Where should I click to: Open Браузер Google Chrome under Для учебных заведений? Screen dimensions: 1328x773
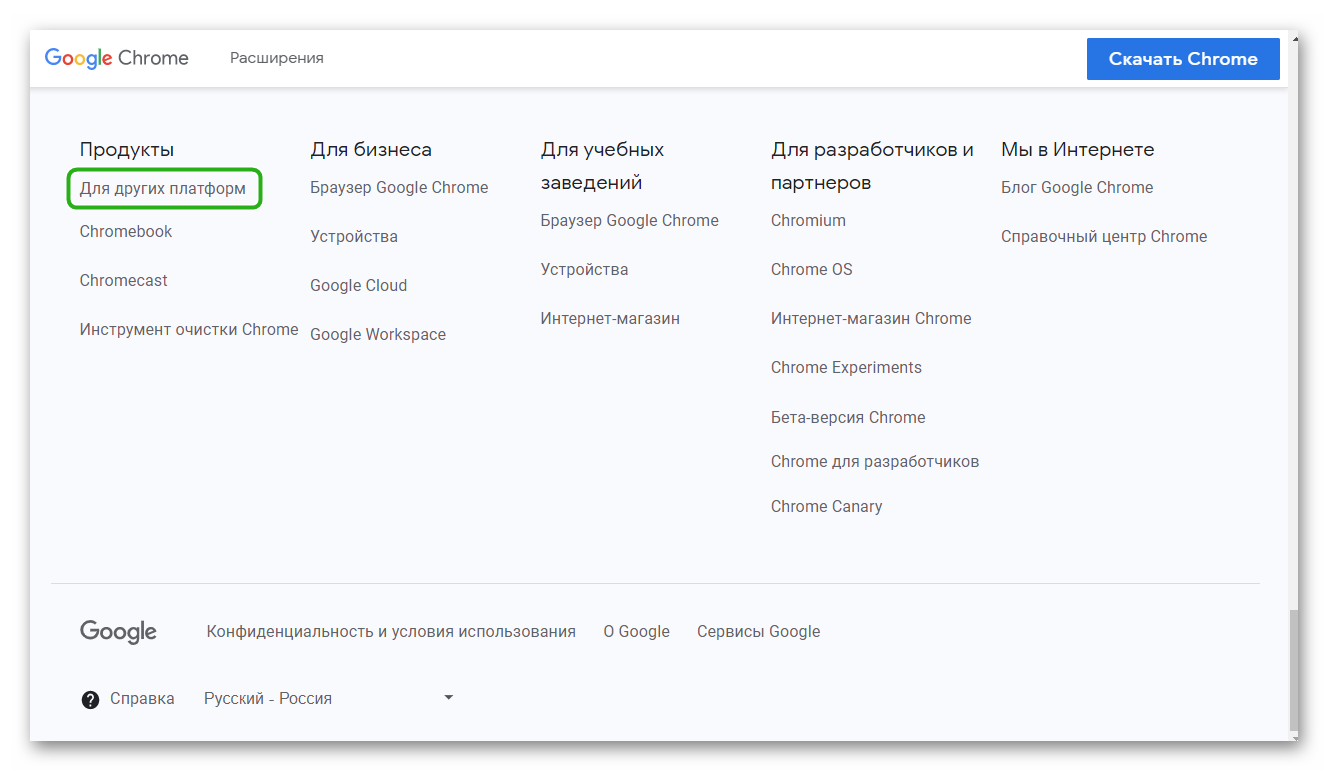(630, 220)
